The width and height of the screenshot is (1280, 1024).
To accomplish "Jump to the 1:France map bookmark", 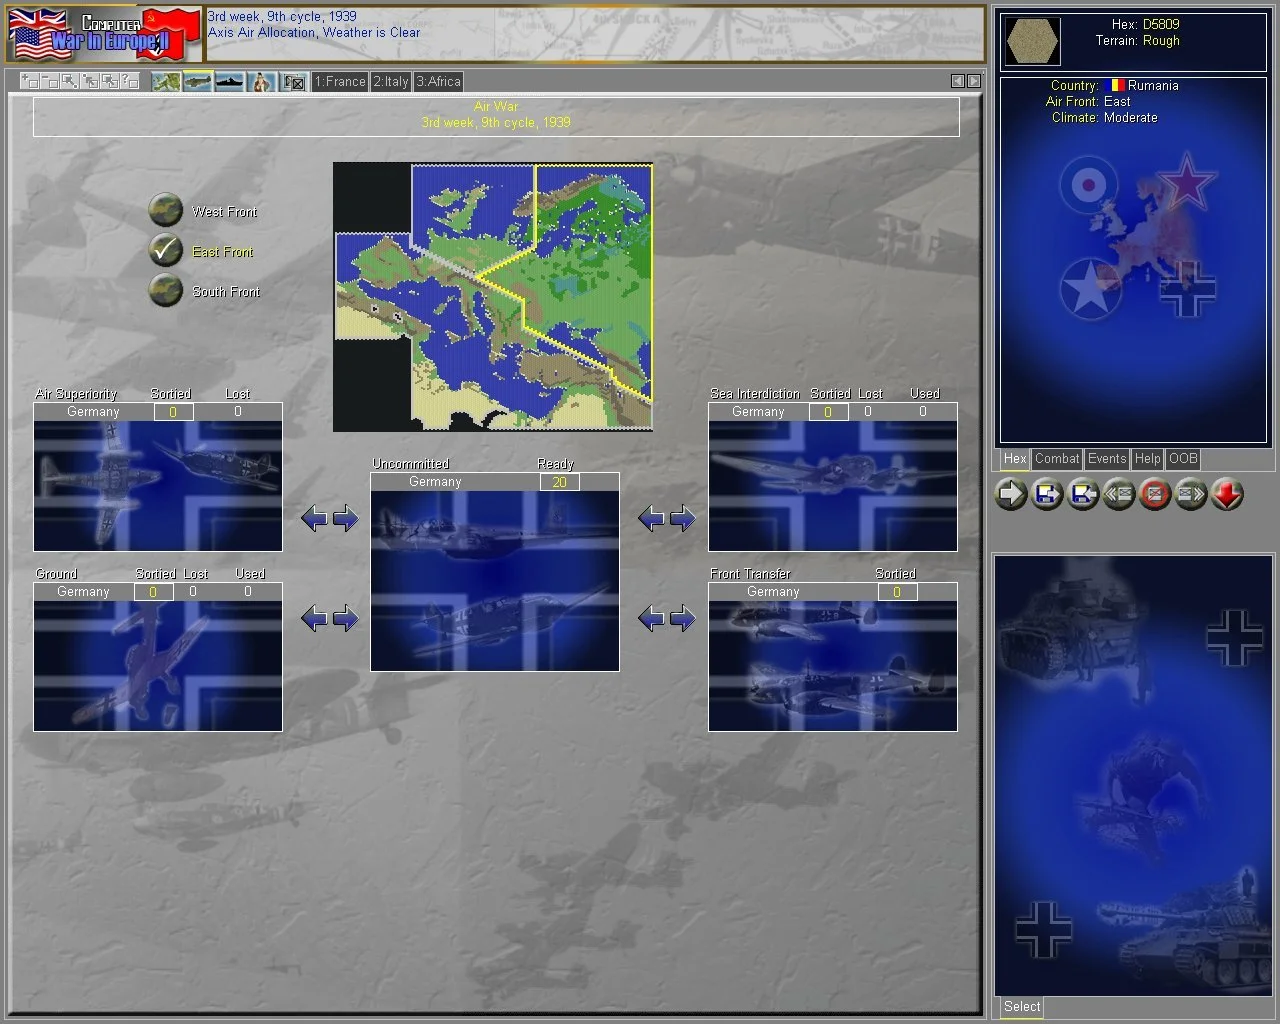I will click(x=340, y=82).
